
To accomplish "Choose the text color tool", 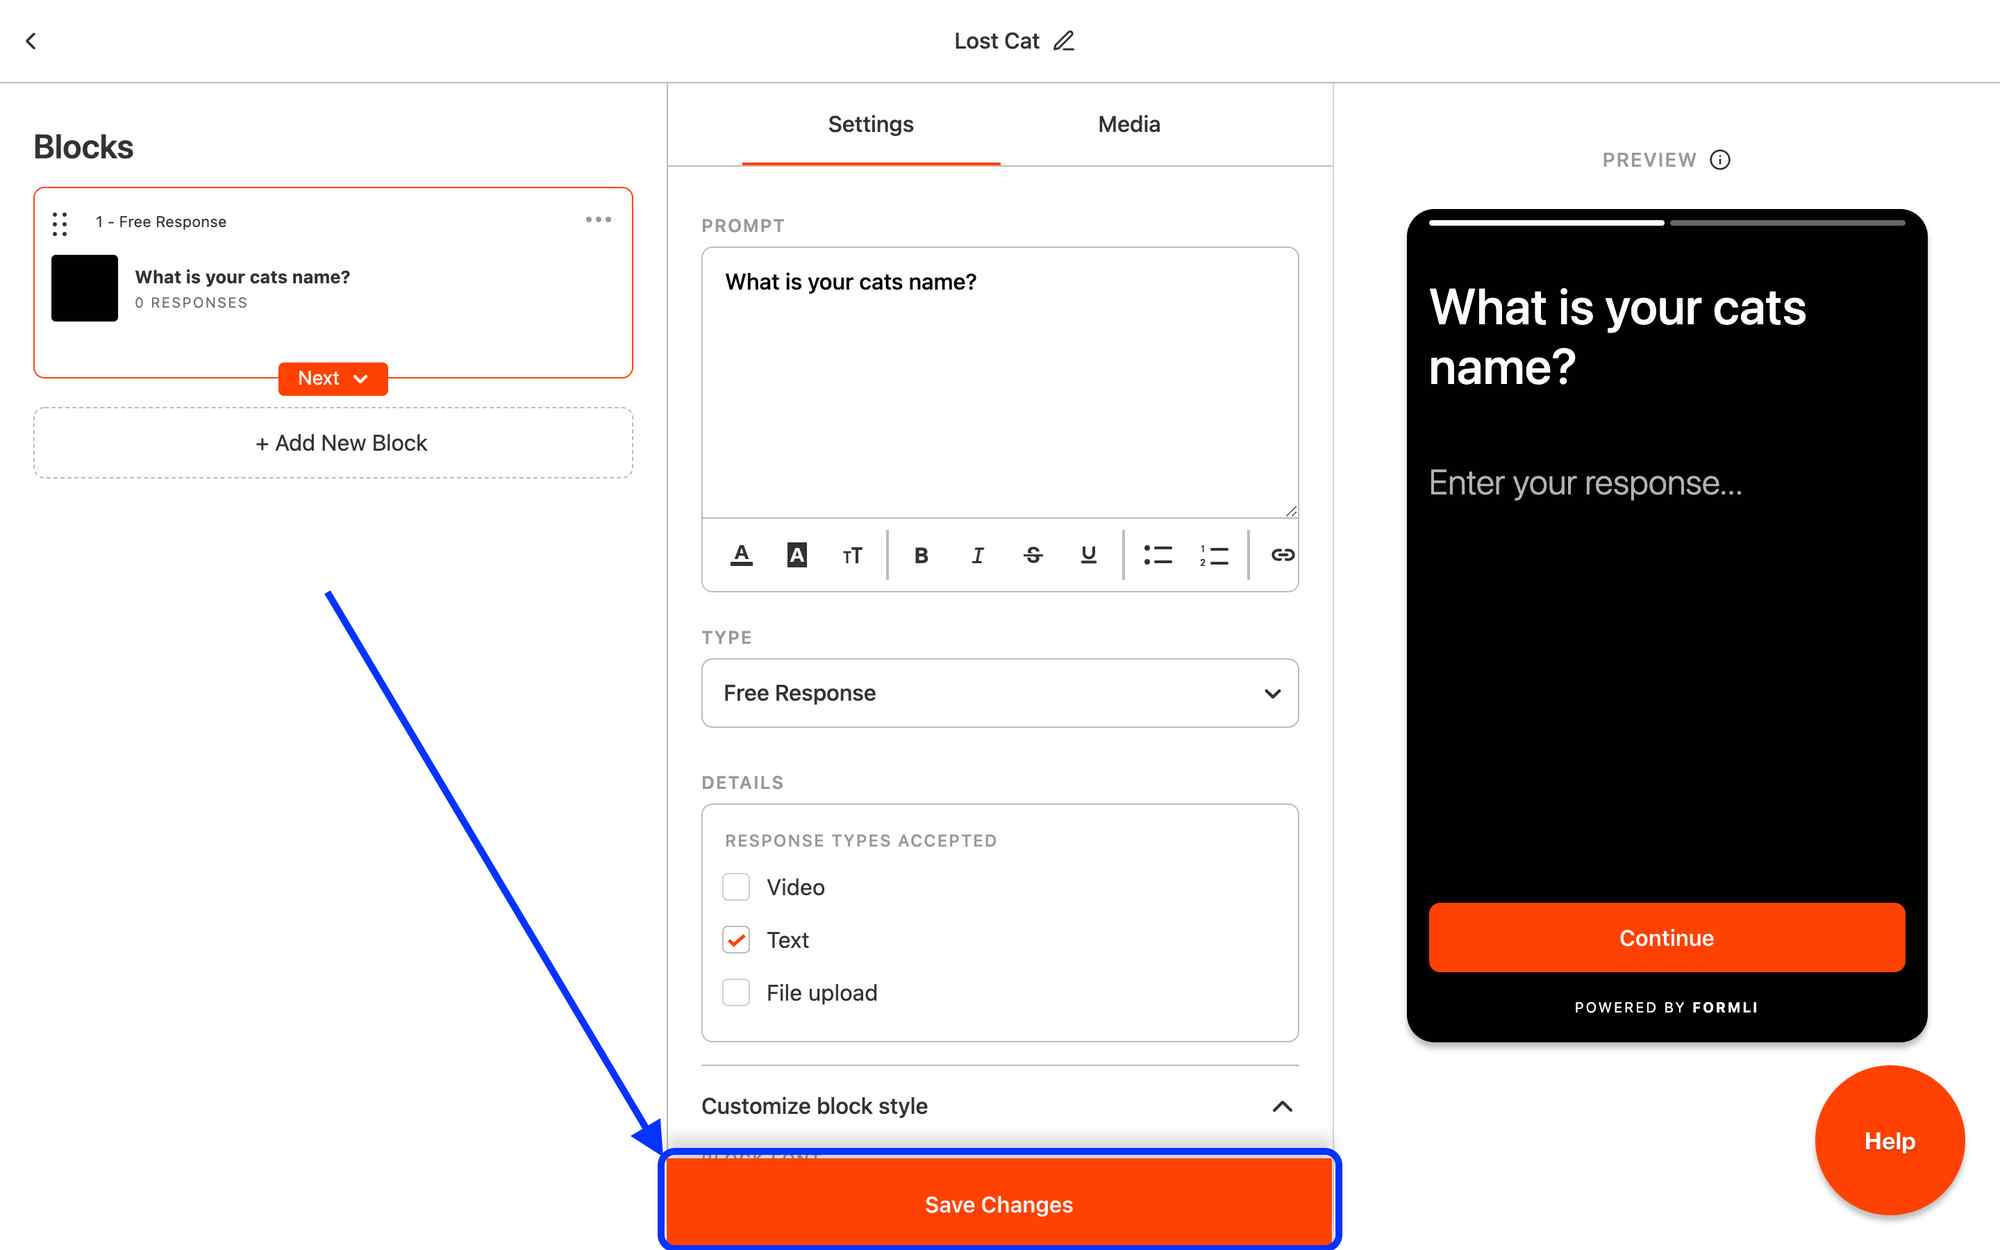I will pos(741,555).
